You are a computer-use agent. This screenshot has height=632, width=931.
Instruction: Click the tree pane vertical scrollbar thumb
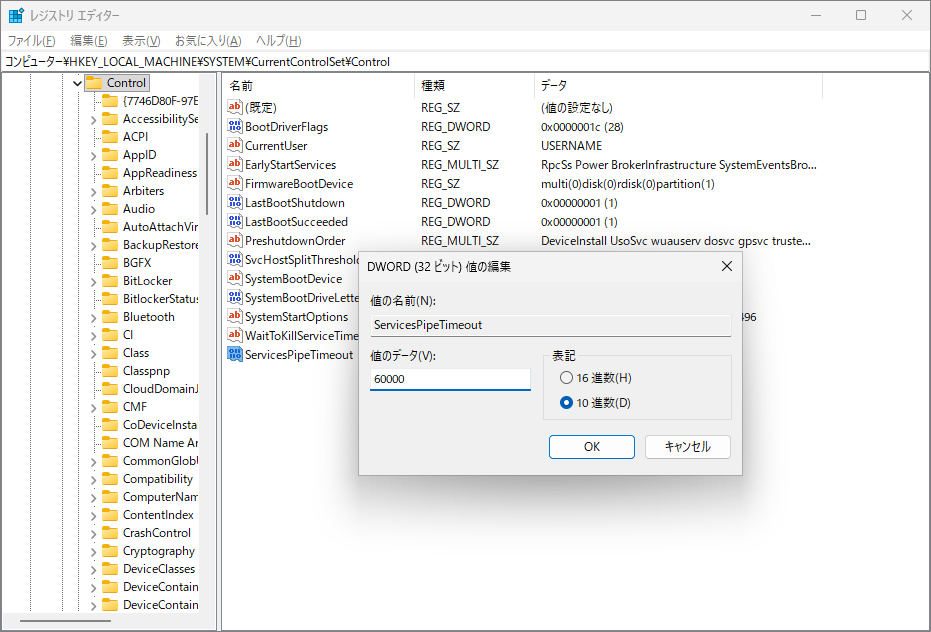tap(207, 173)
